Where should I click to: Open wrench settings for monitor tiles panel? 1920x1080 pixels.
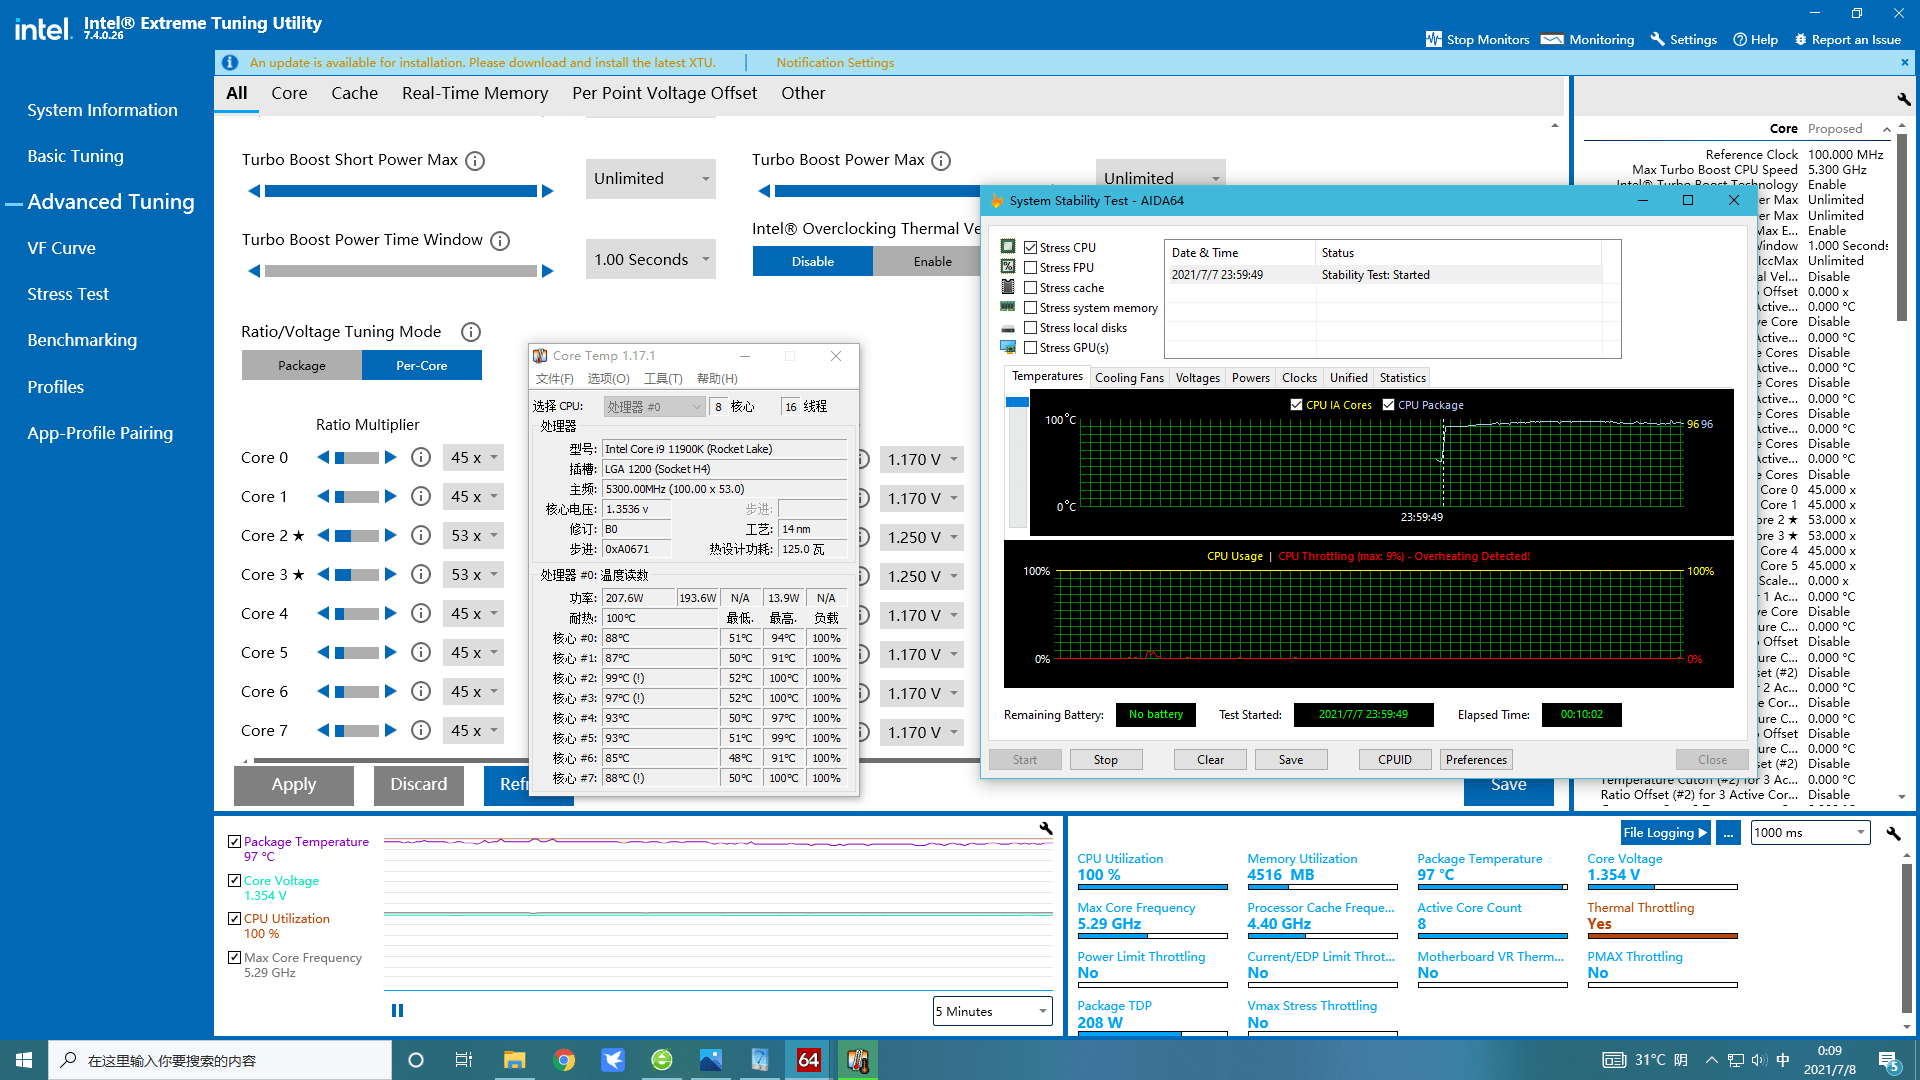point(1893,833)
